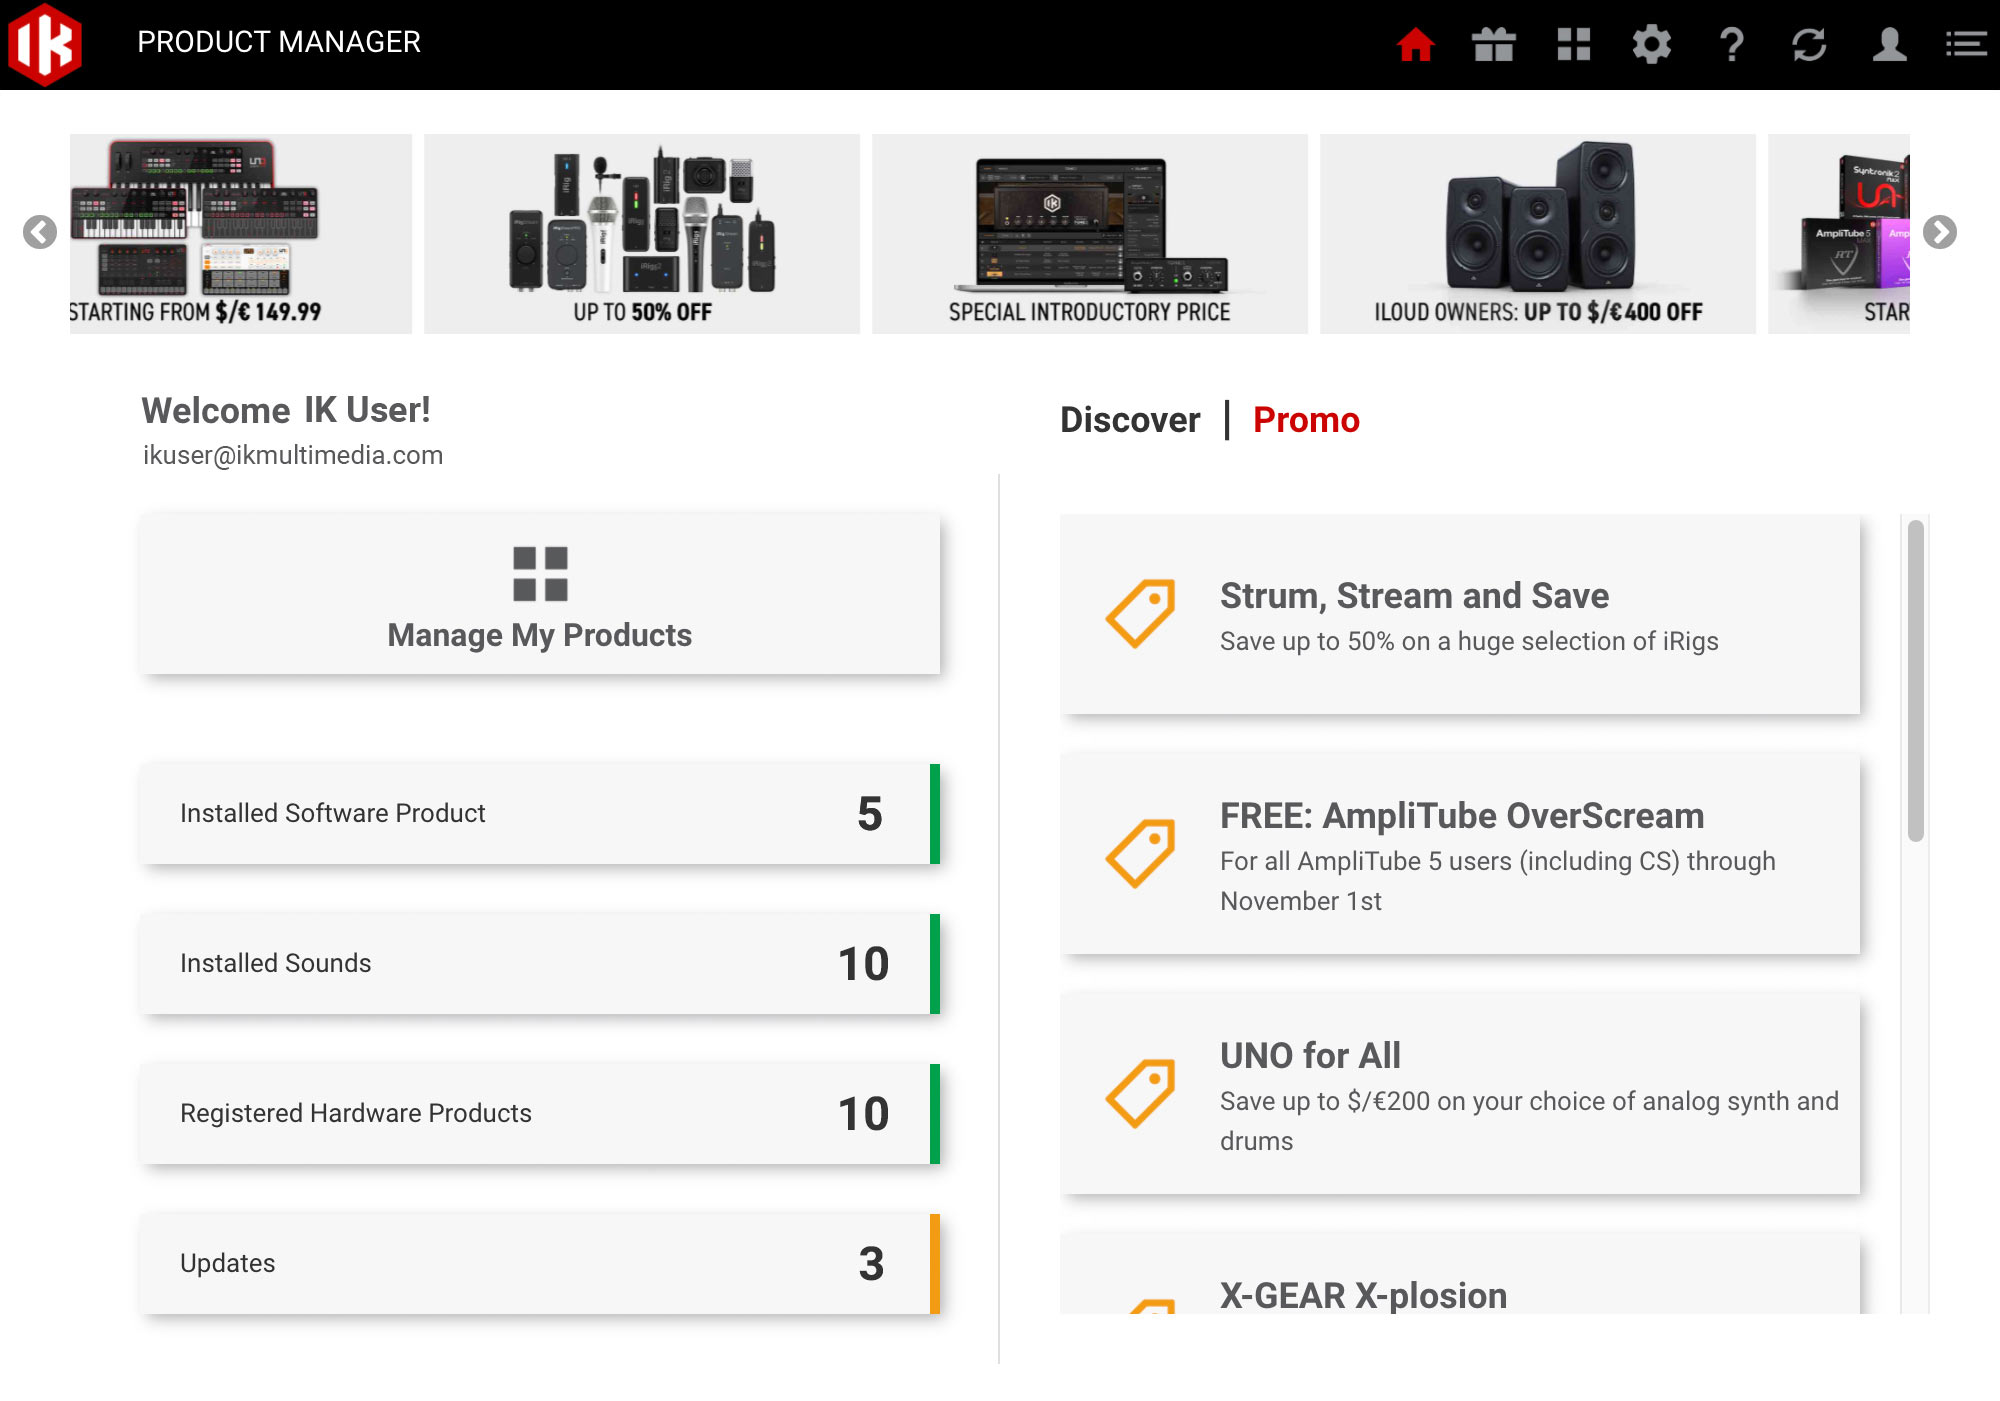Screen dimensions: 2000x1401
Task: Click the Registered Hardware Products count 10
Action: coord(864,1114)
